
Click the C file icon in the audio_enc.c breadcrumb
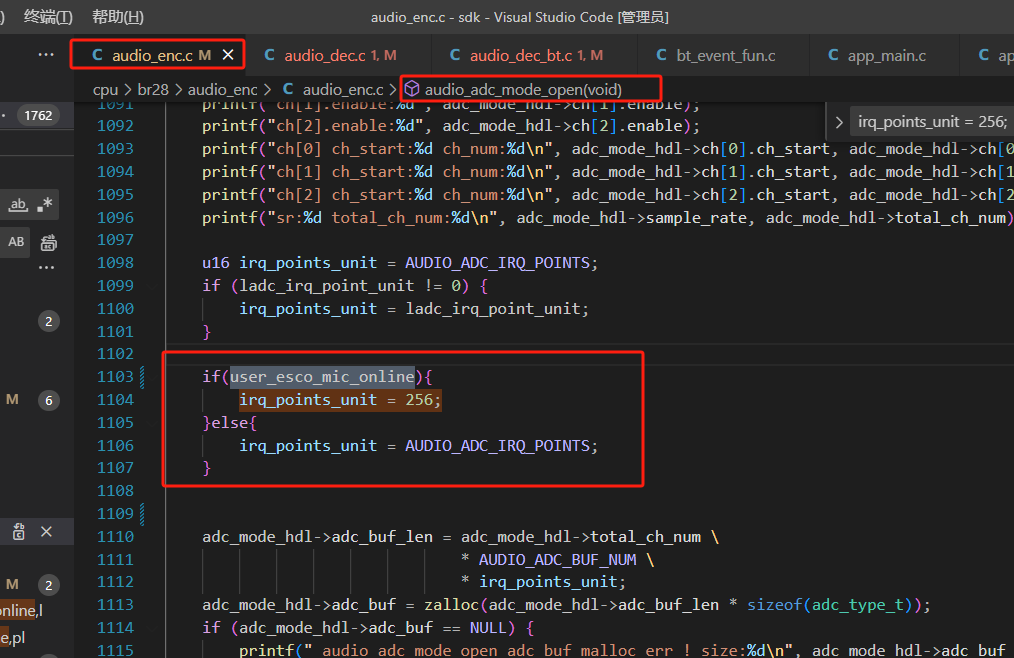click(288, 89)
